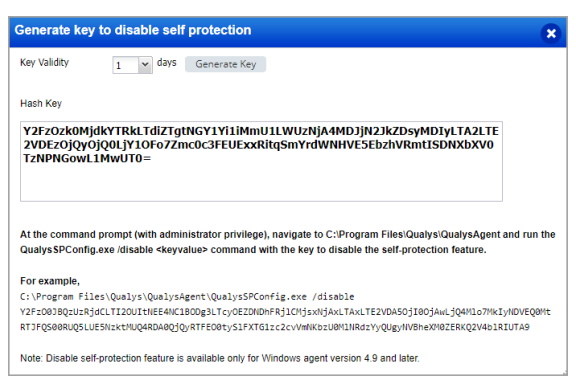Screen dimensions: 576x381
Task: Click the days label next to dropdown
Action: (167, 62)
